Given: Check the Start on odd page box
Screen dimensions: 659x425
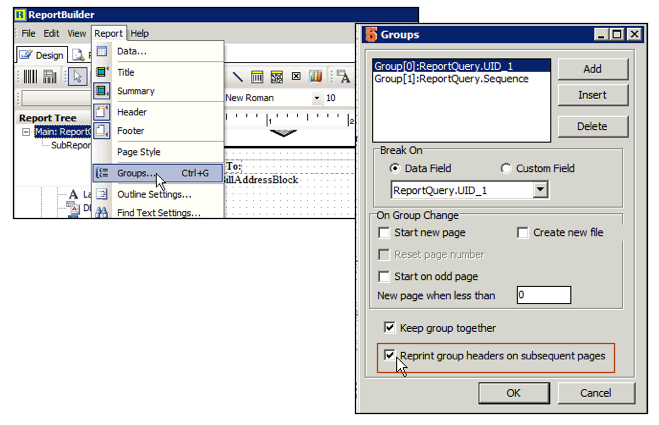Looking at the screenshot, I should point(384,276).
